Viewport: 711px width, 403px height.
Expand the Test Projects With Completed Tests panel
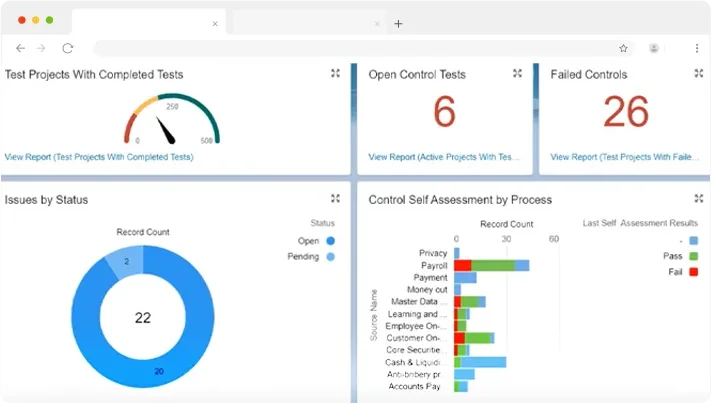(336, 73)
